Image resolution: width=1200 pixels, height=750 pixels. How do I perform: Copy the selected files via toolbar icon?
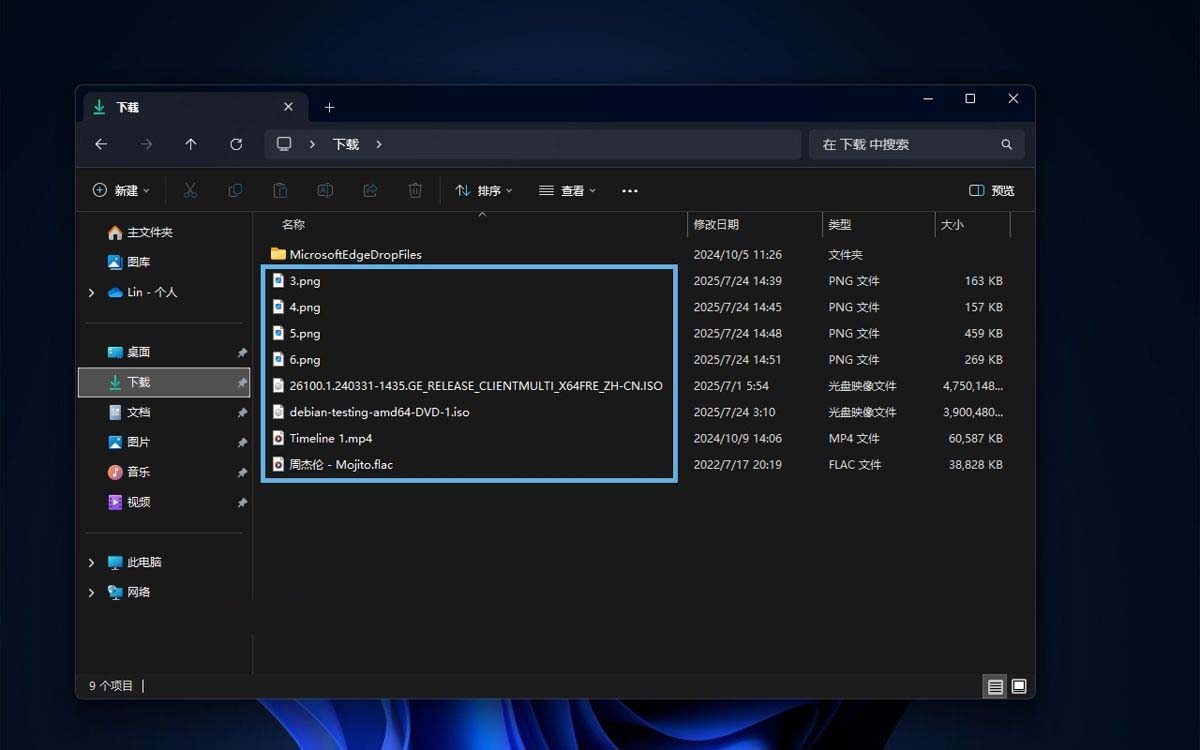coord(235,190)
